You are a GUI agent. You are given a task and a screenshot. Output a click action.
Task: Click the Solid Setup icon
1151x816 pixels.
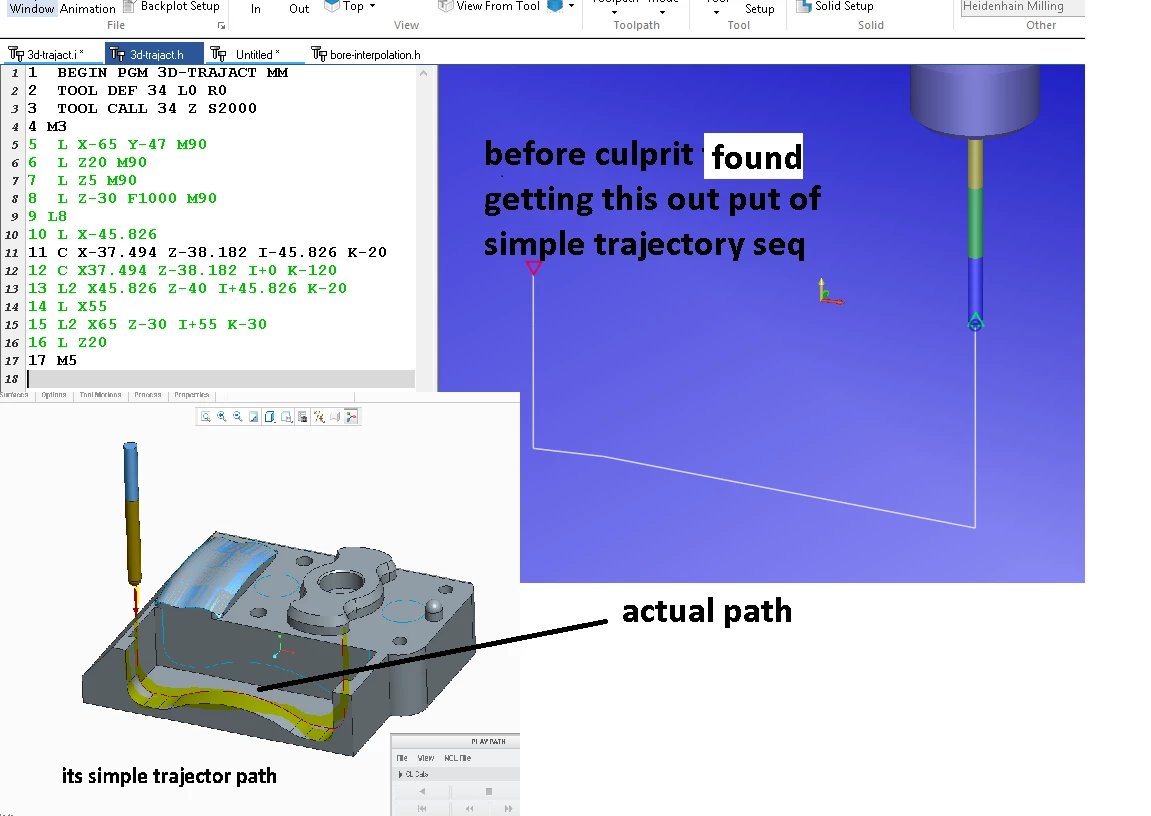(x=804, y=7)
